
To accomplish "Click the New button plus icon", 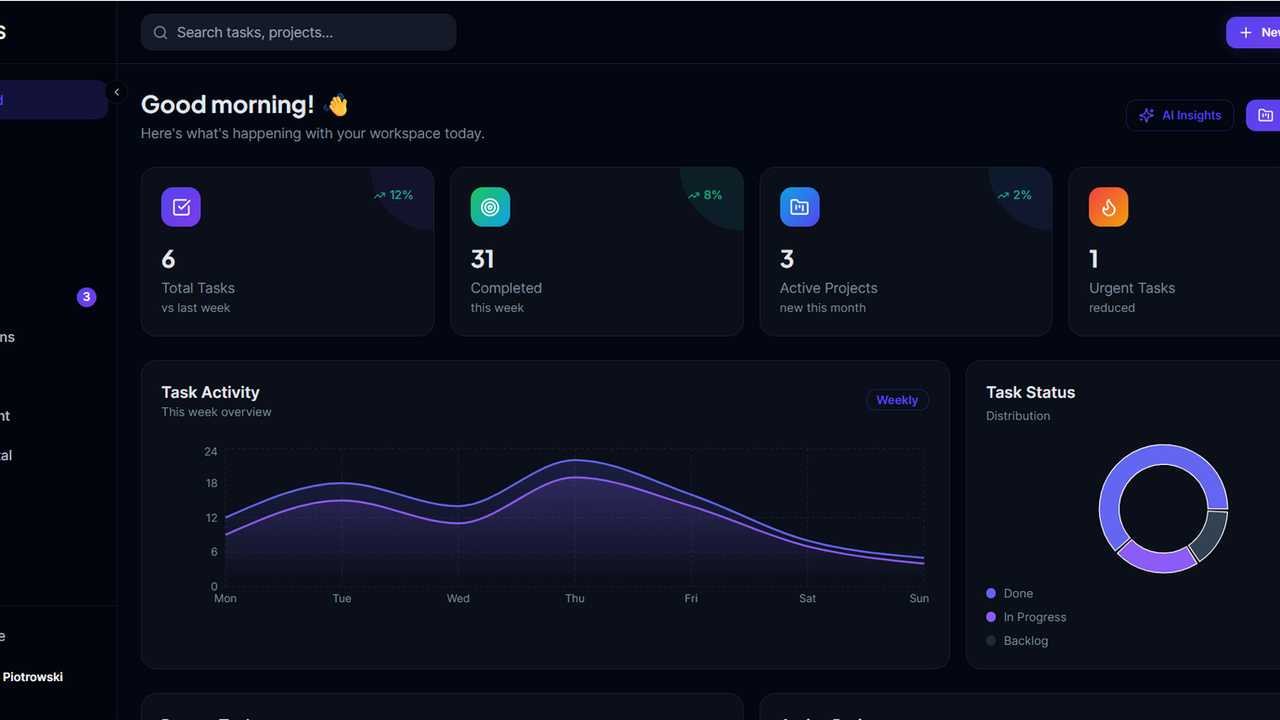I will tap(1246, 33).
